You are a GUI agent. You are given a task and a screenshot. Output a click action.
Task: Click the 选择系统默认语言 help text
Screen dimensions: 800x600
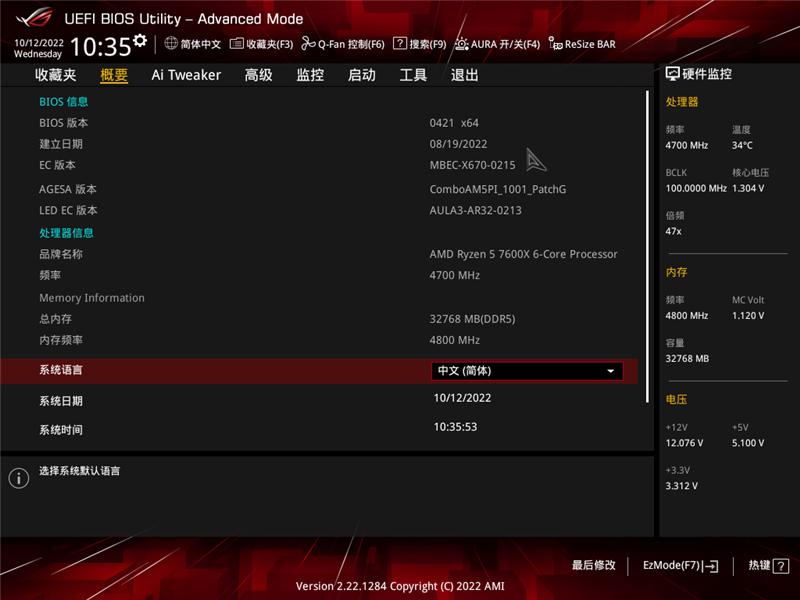(x=80, y=471)
